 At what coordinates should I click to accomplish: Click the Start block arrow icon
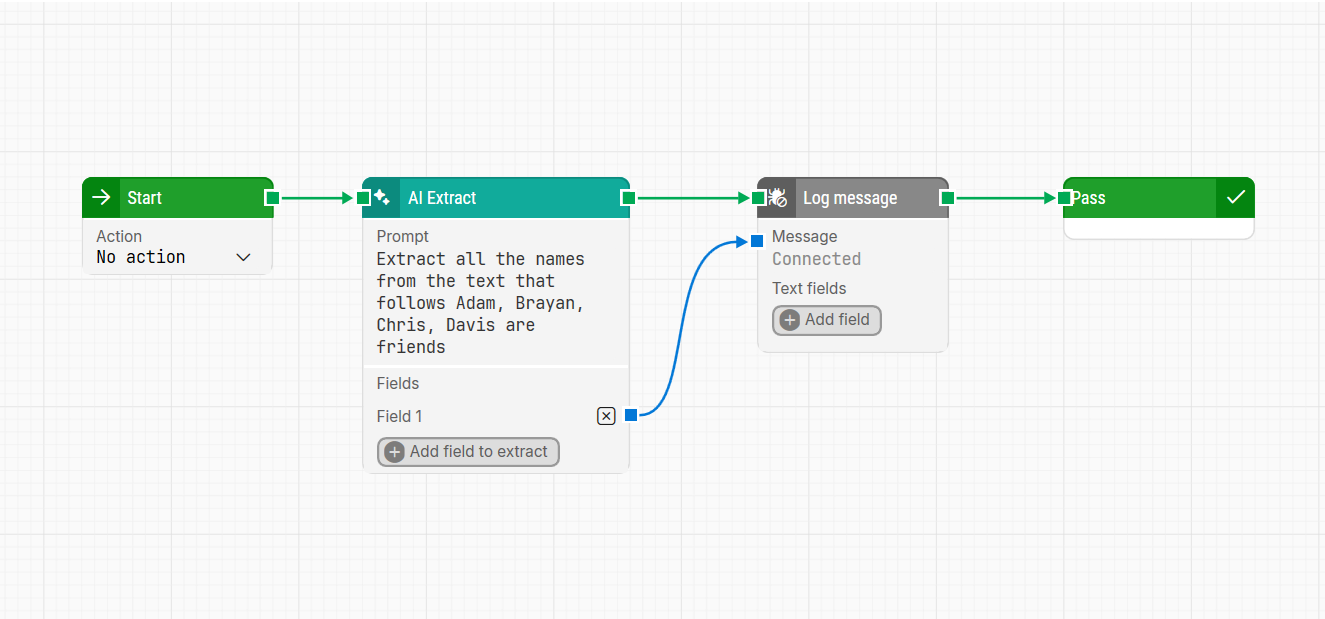[x=101, y=198]
